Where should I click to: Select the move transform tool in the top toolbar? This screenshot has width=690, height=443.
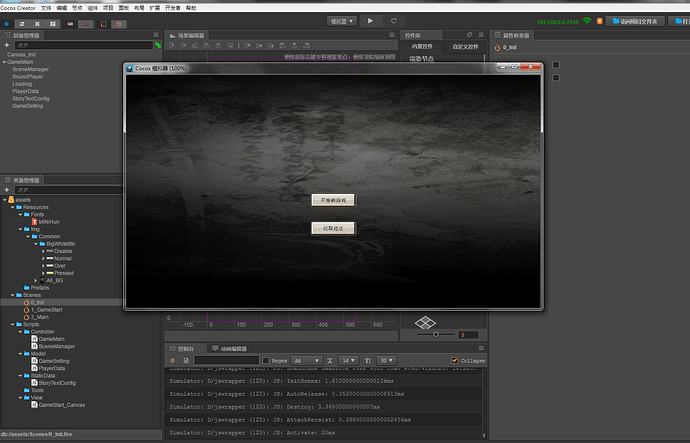pos(6,24)
